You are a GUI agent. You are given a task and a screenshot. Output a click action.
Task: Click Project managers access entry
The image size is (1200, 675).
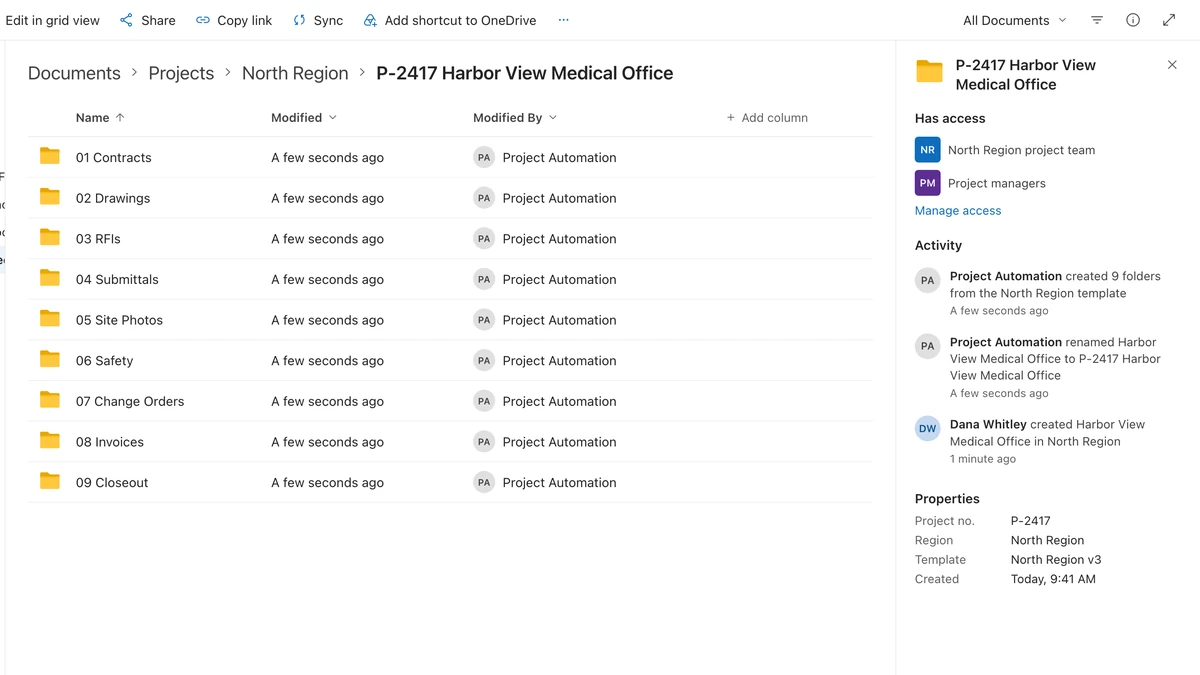(980, 183)
